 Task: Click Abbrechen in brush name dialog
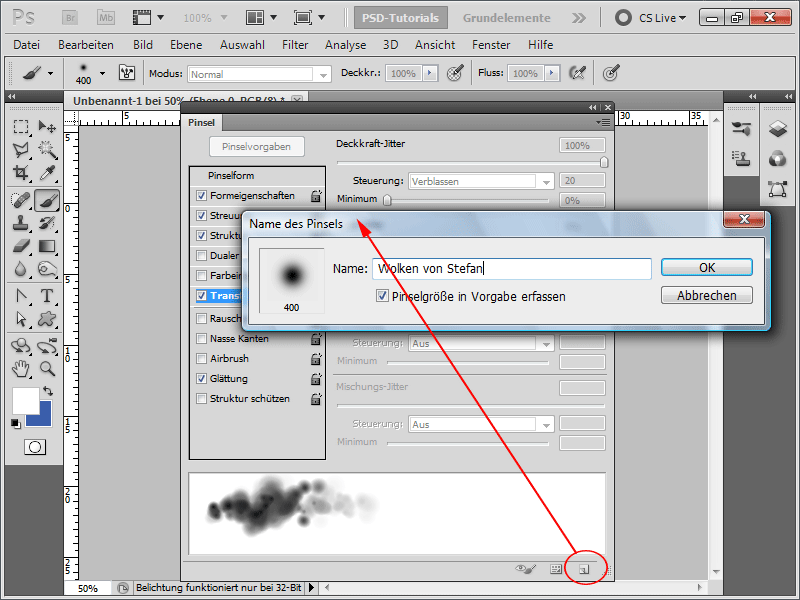click(x=707, y=295)
